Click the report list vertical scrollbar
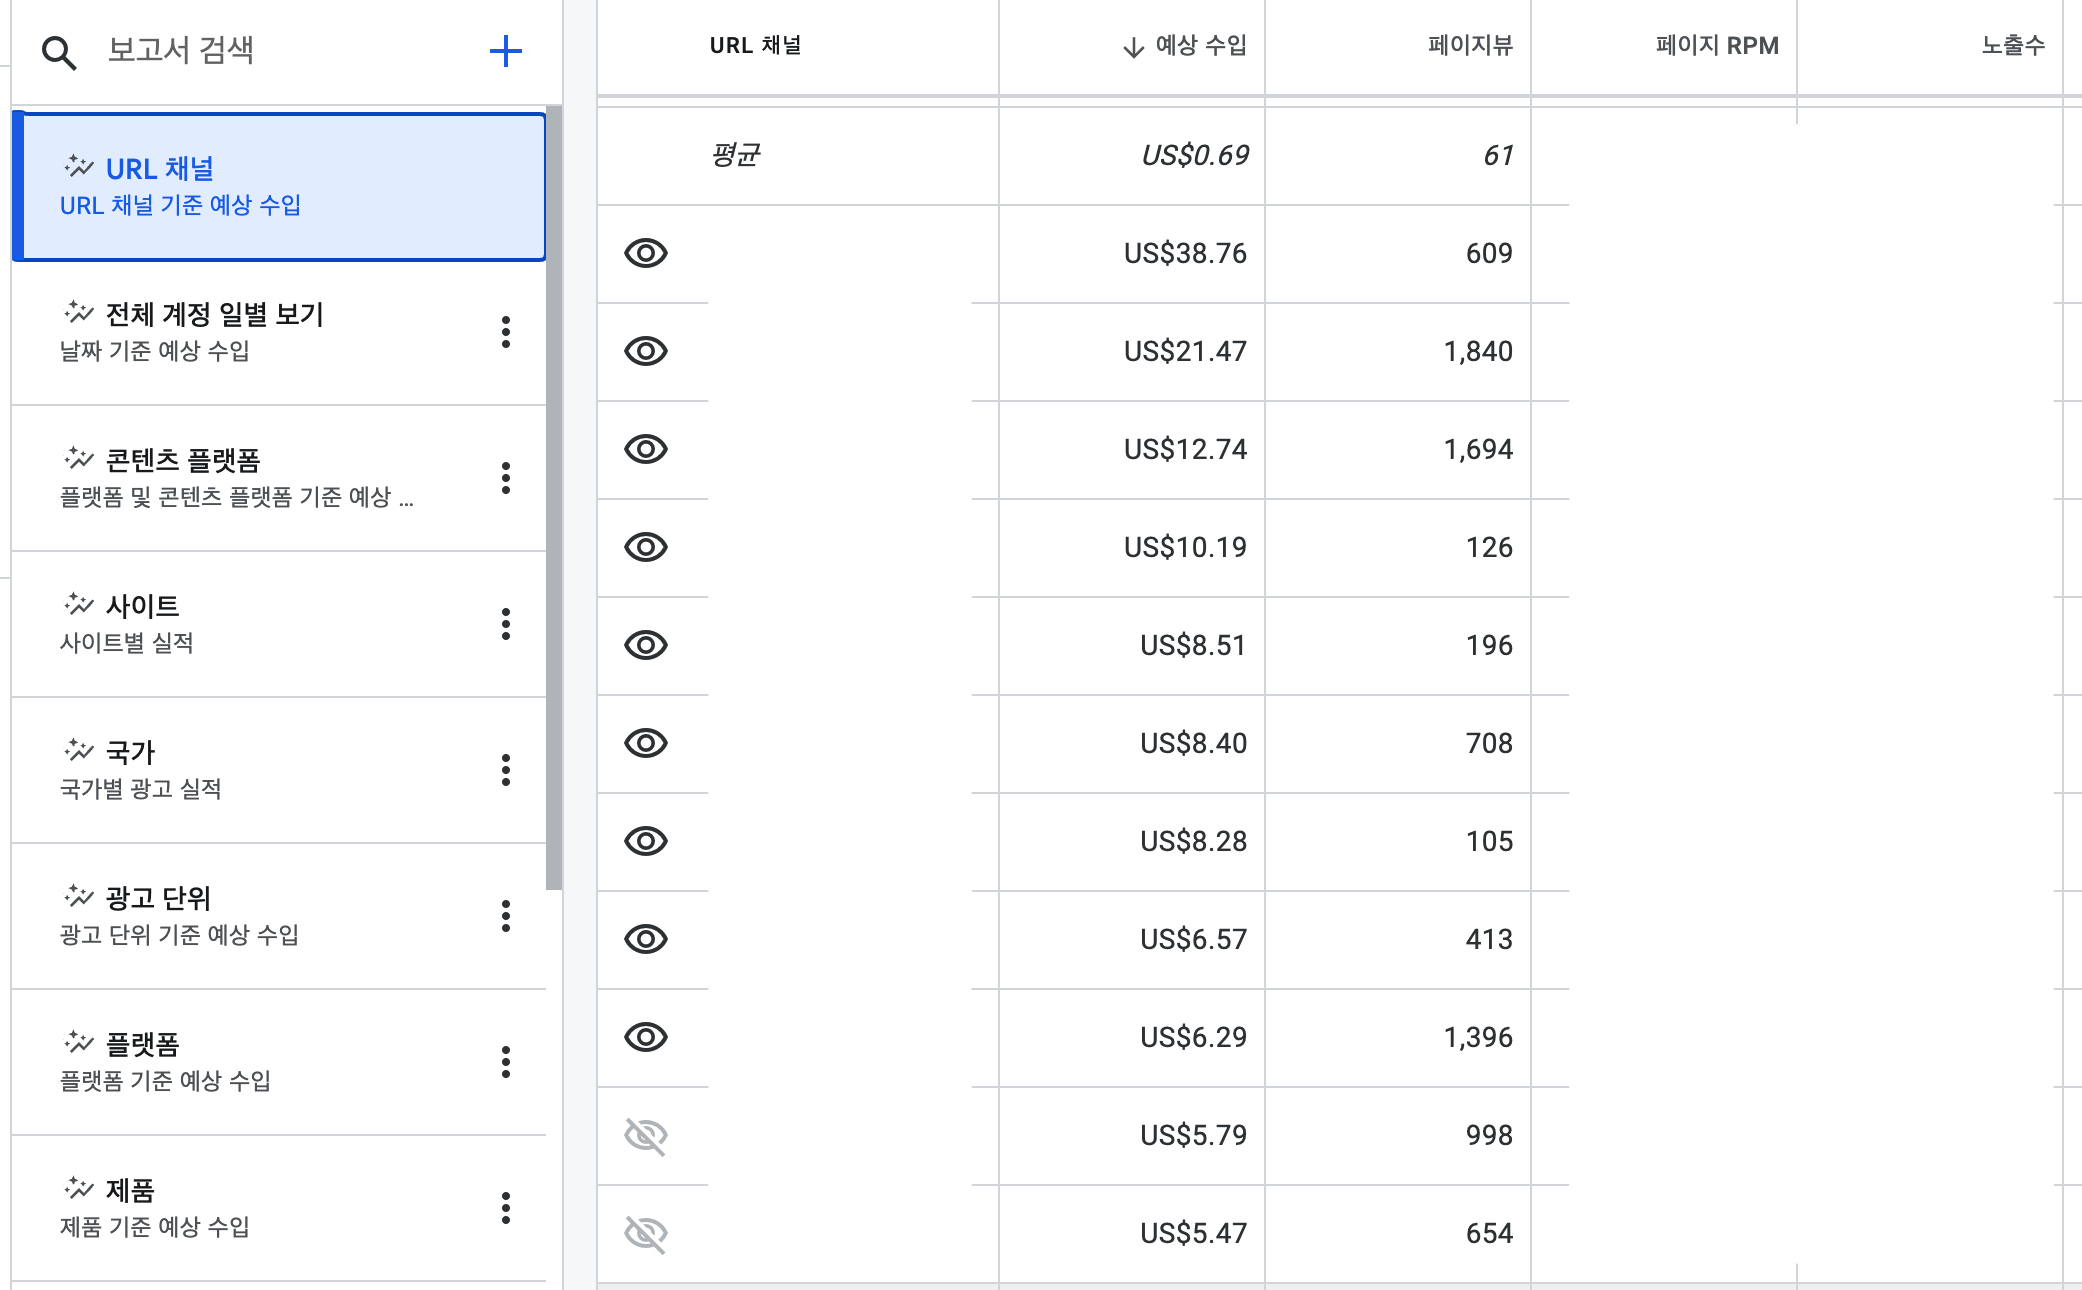 tap(554, 500)
